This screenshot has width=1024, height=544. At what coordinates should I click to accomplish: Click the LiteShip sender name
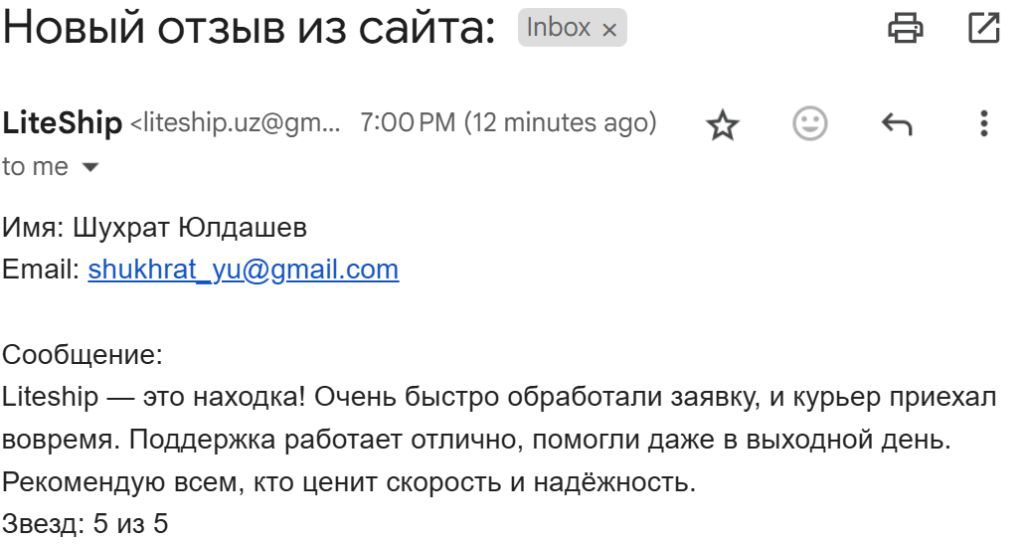click(62, 123)
